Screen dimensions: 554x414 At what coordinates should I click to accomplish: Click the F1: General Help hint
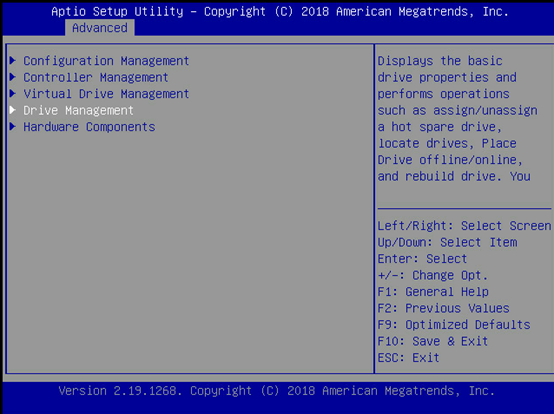(x=433, y=292)
